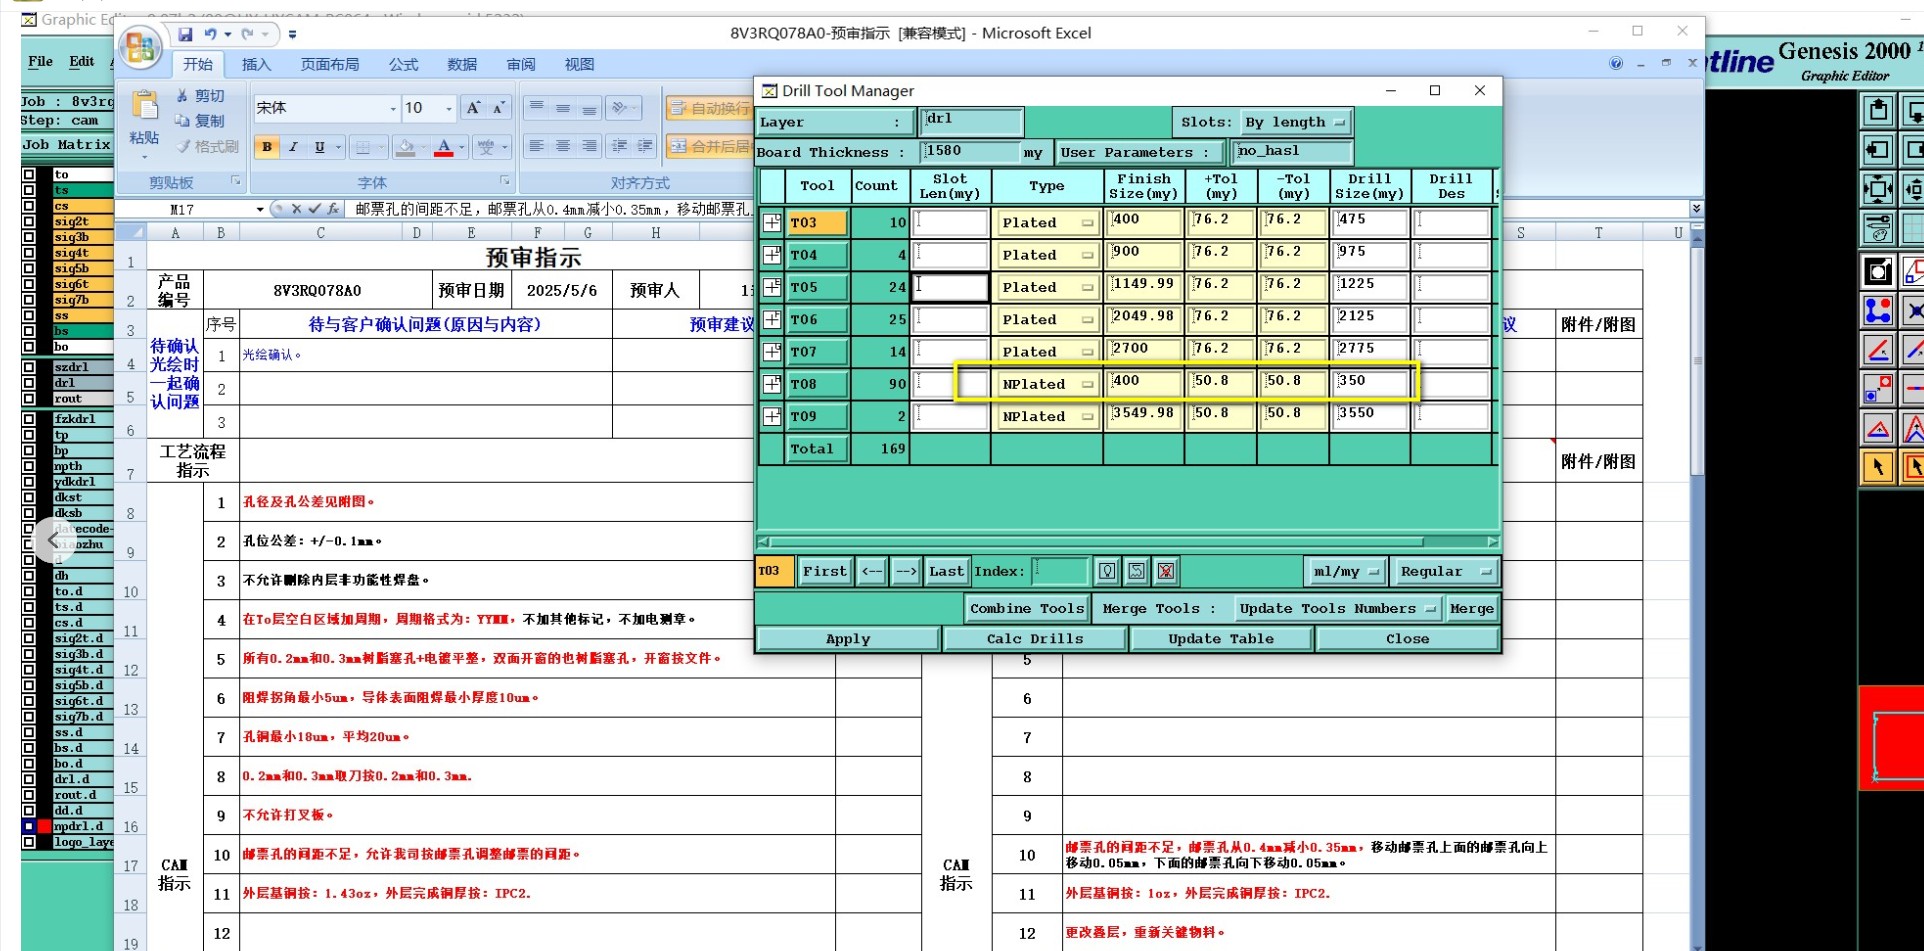Open the 数据 (Data) ribbon tab
This screenshot has height=951, width=1924.
[462, 64]
